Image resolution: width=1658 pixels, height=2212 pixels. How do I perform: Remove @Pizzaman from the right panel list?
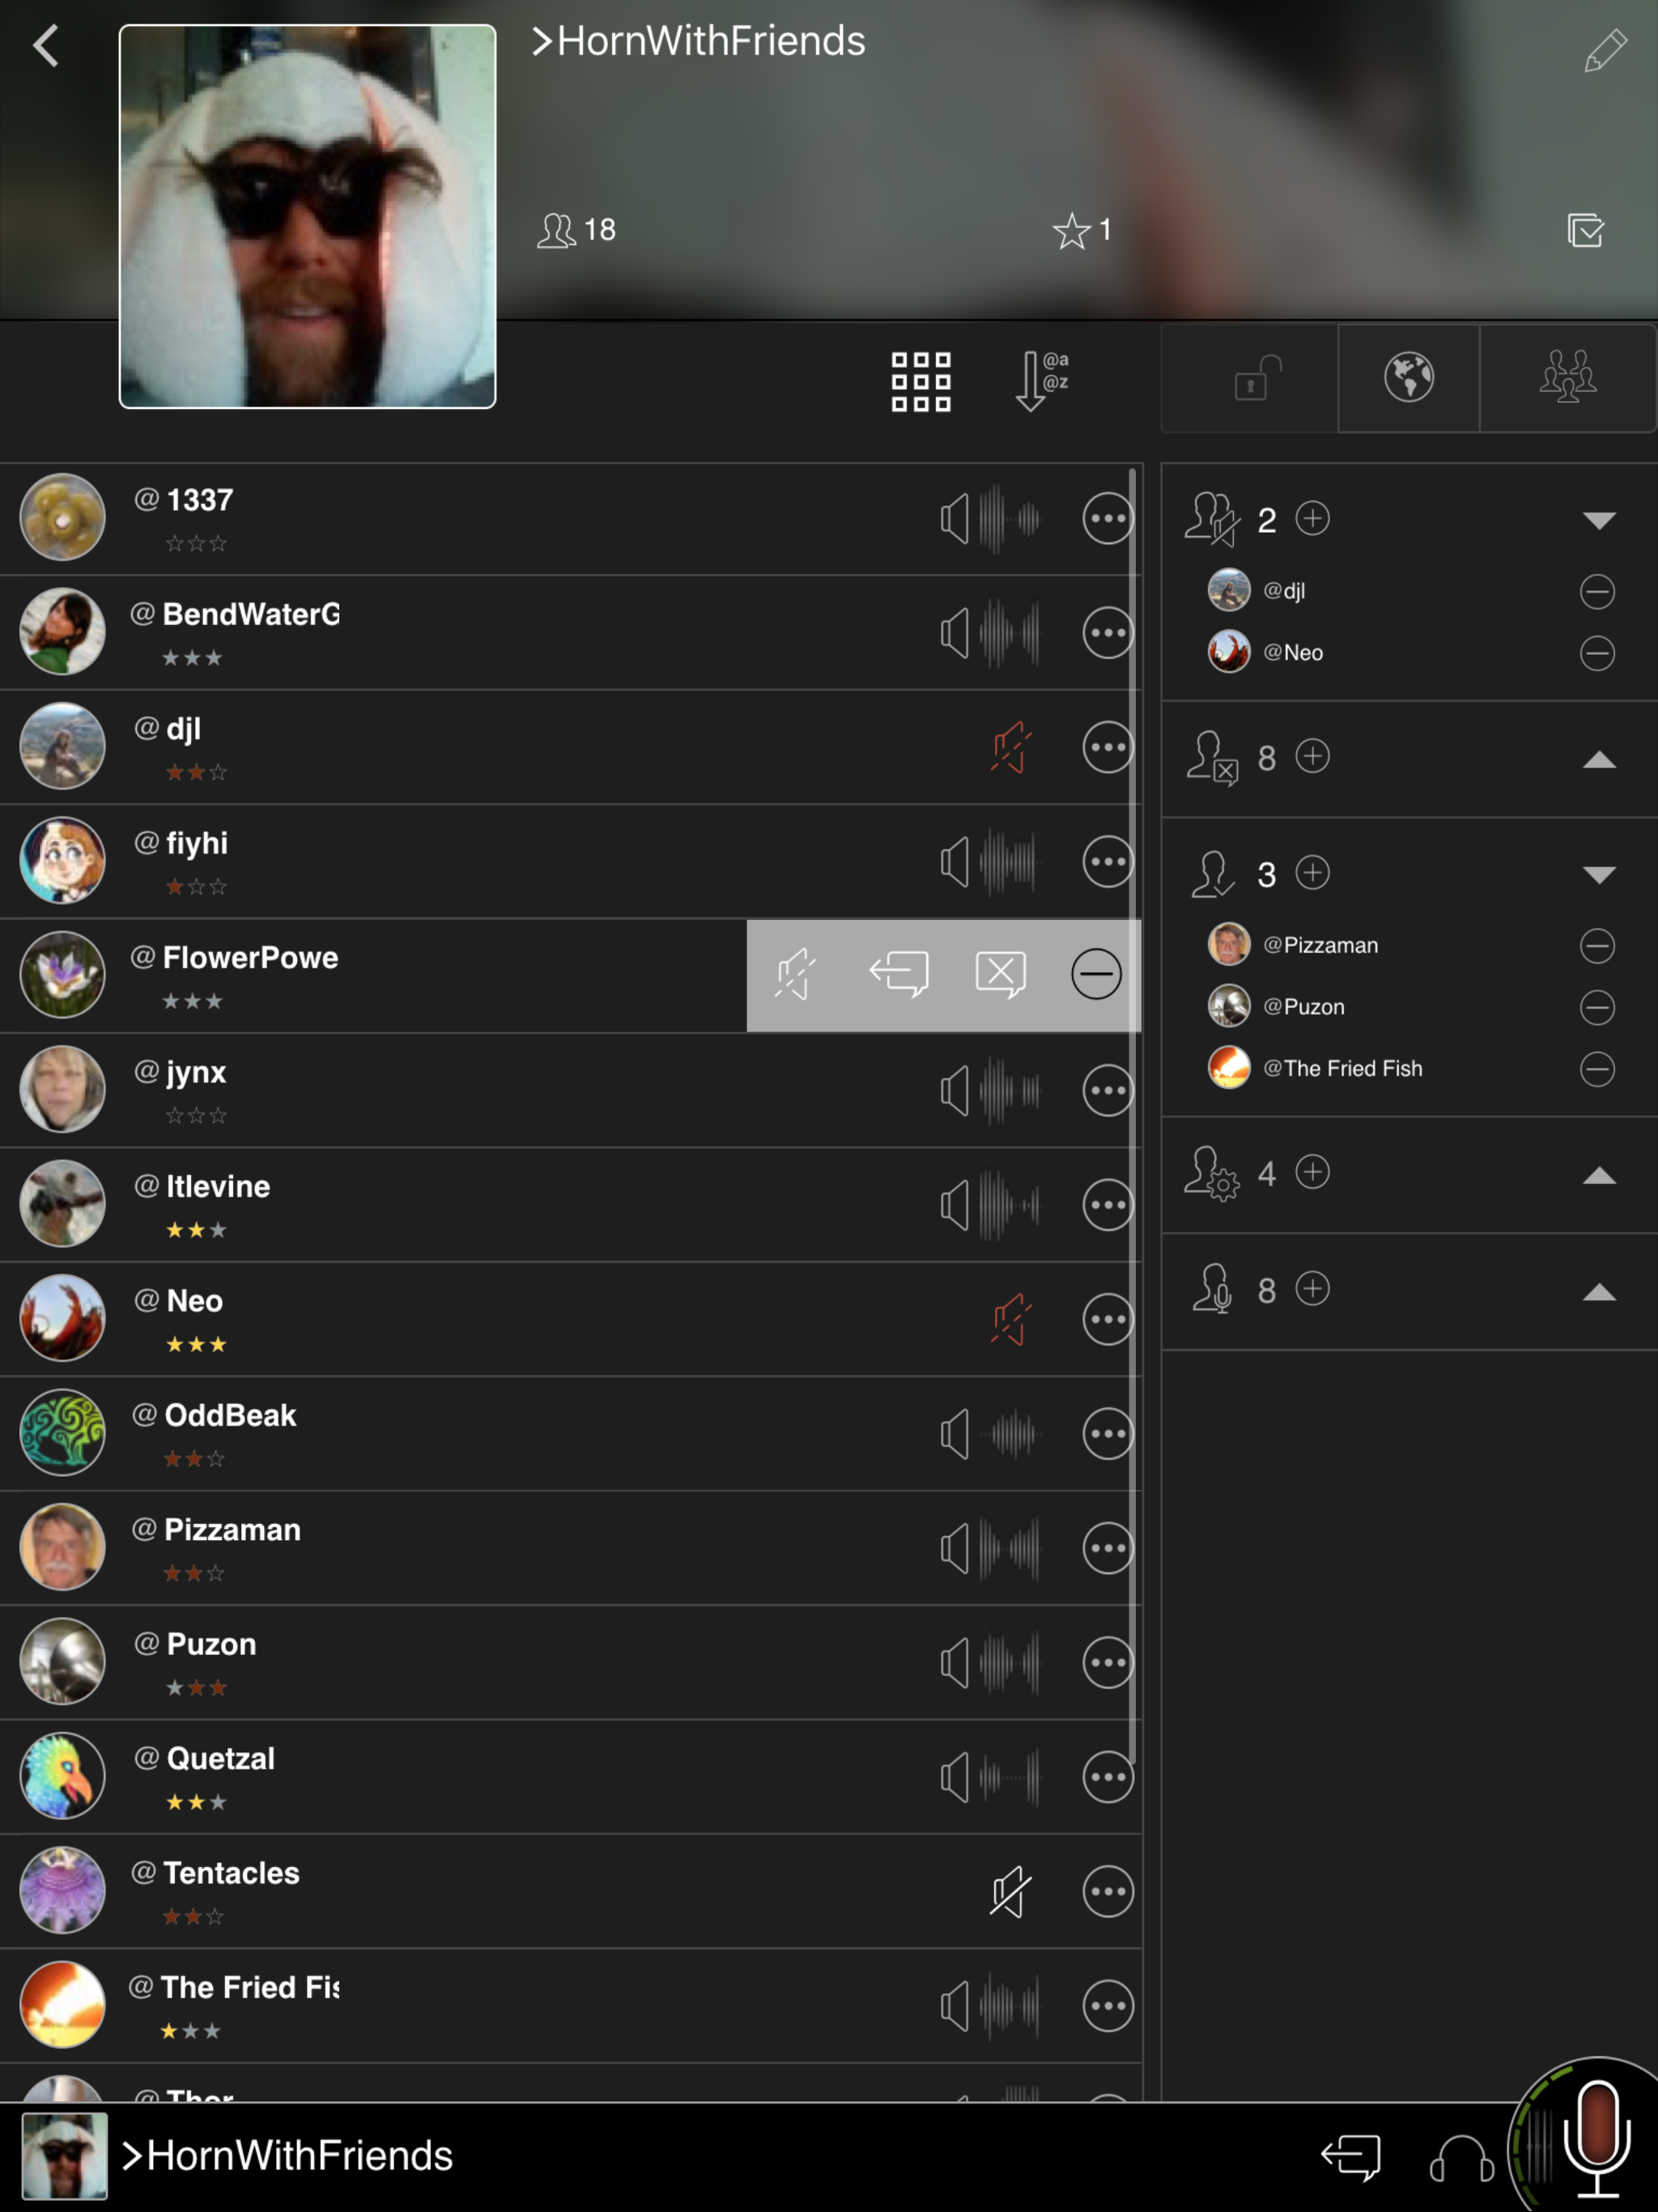pyautogui.click(x=1596, y=946)
